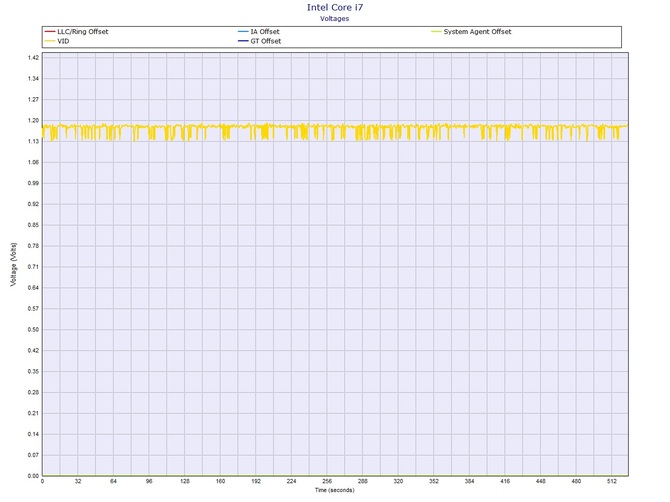Click the dark blue GT Offset line swatch
The height and width of the screenshot is (502, 670).
point(244,41)
